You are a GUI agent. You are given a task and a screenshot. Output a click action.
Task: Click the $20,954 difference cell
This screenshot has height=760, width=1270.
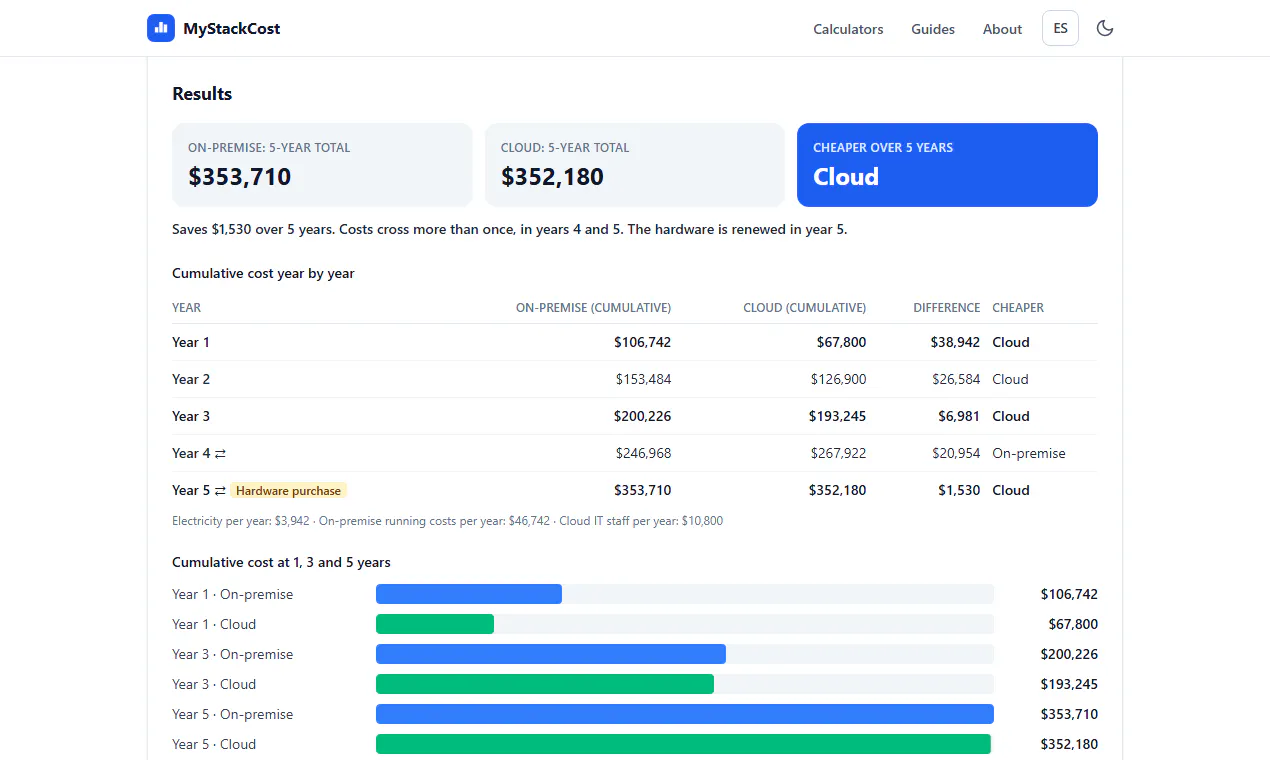(956, 453)
